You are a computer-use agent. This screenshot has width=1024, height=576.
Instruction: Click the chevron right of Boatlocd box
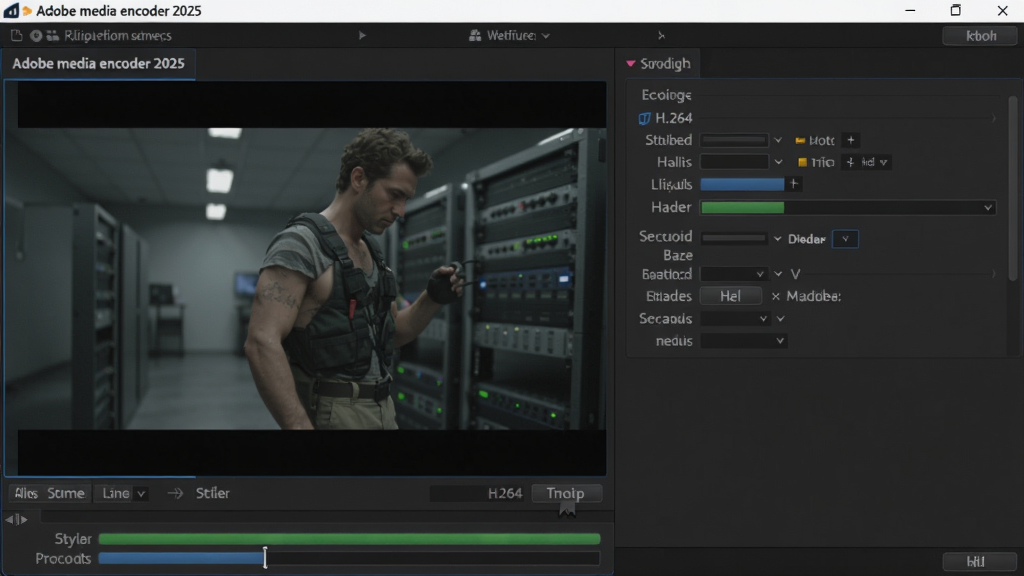pyautogui.click(x=778, y=274)
